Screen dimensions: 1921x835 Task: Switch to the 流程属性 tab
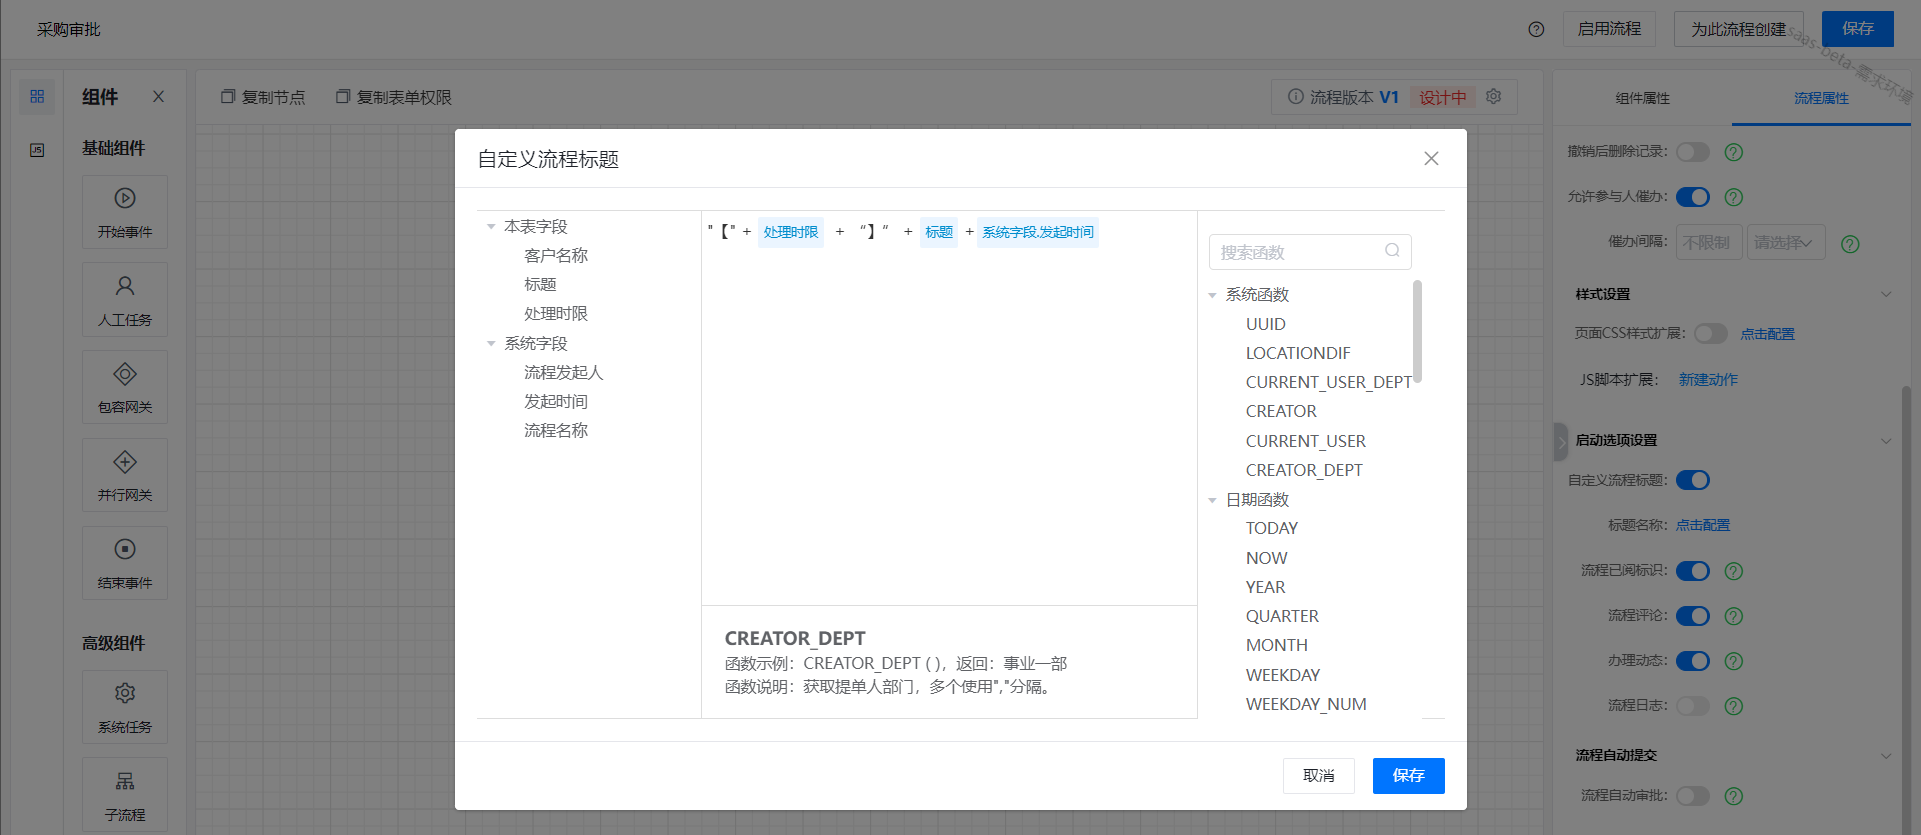(x=1820, y=98)
